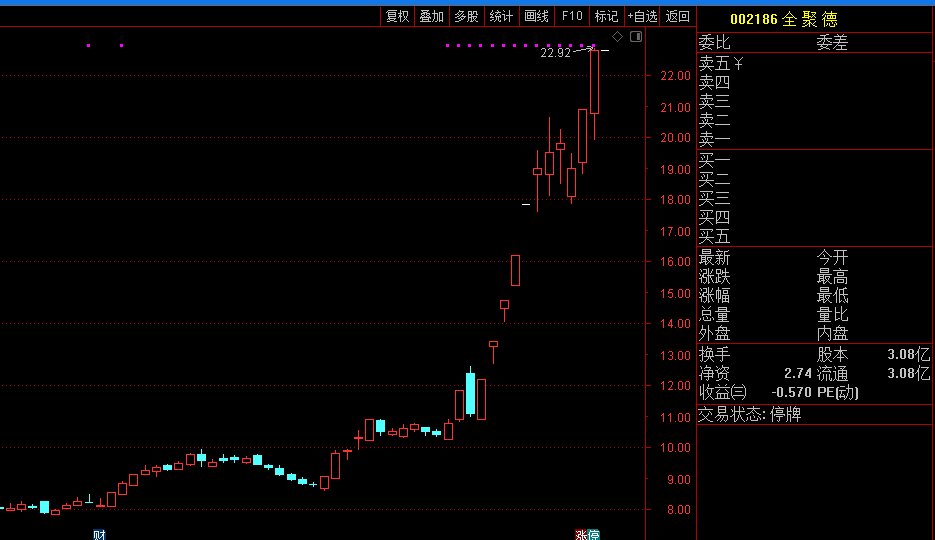The width and height of the screenshot is (935, 540).
Task: Click the 002186 全聚德 stock title
Action: coord(784,20)
